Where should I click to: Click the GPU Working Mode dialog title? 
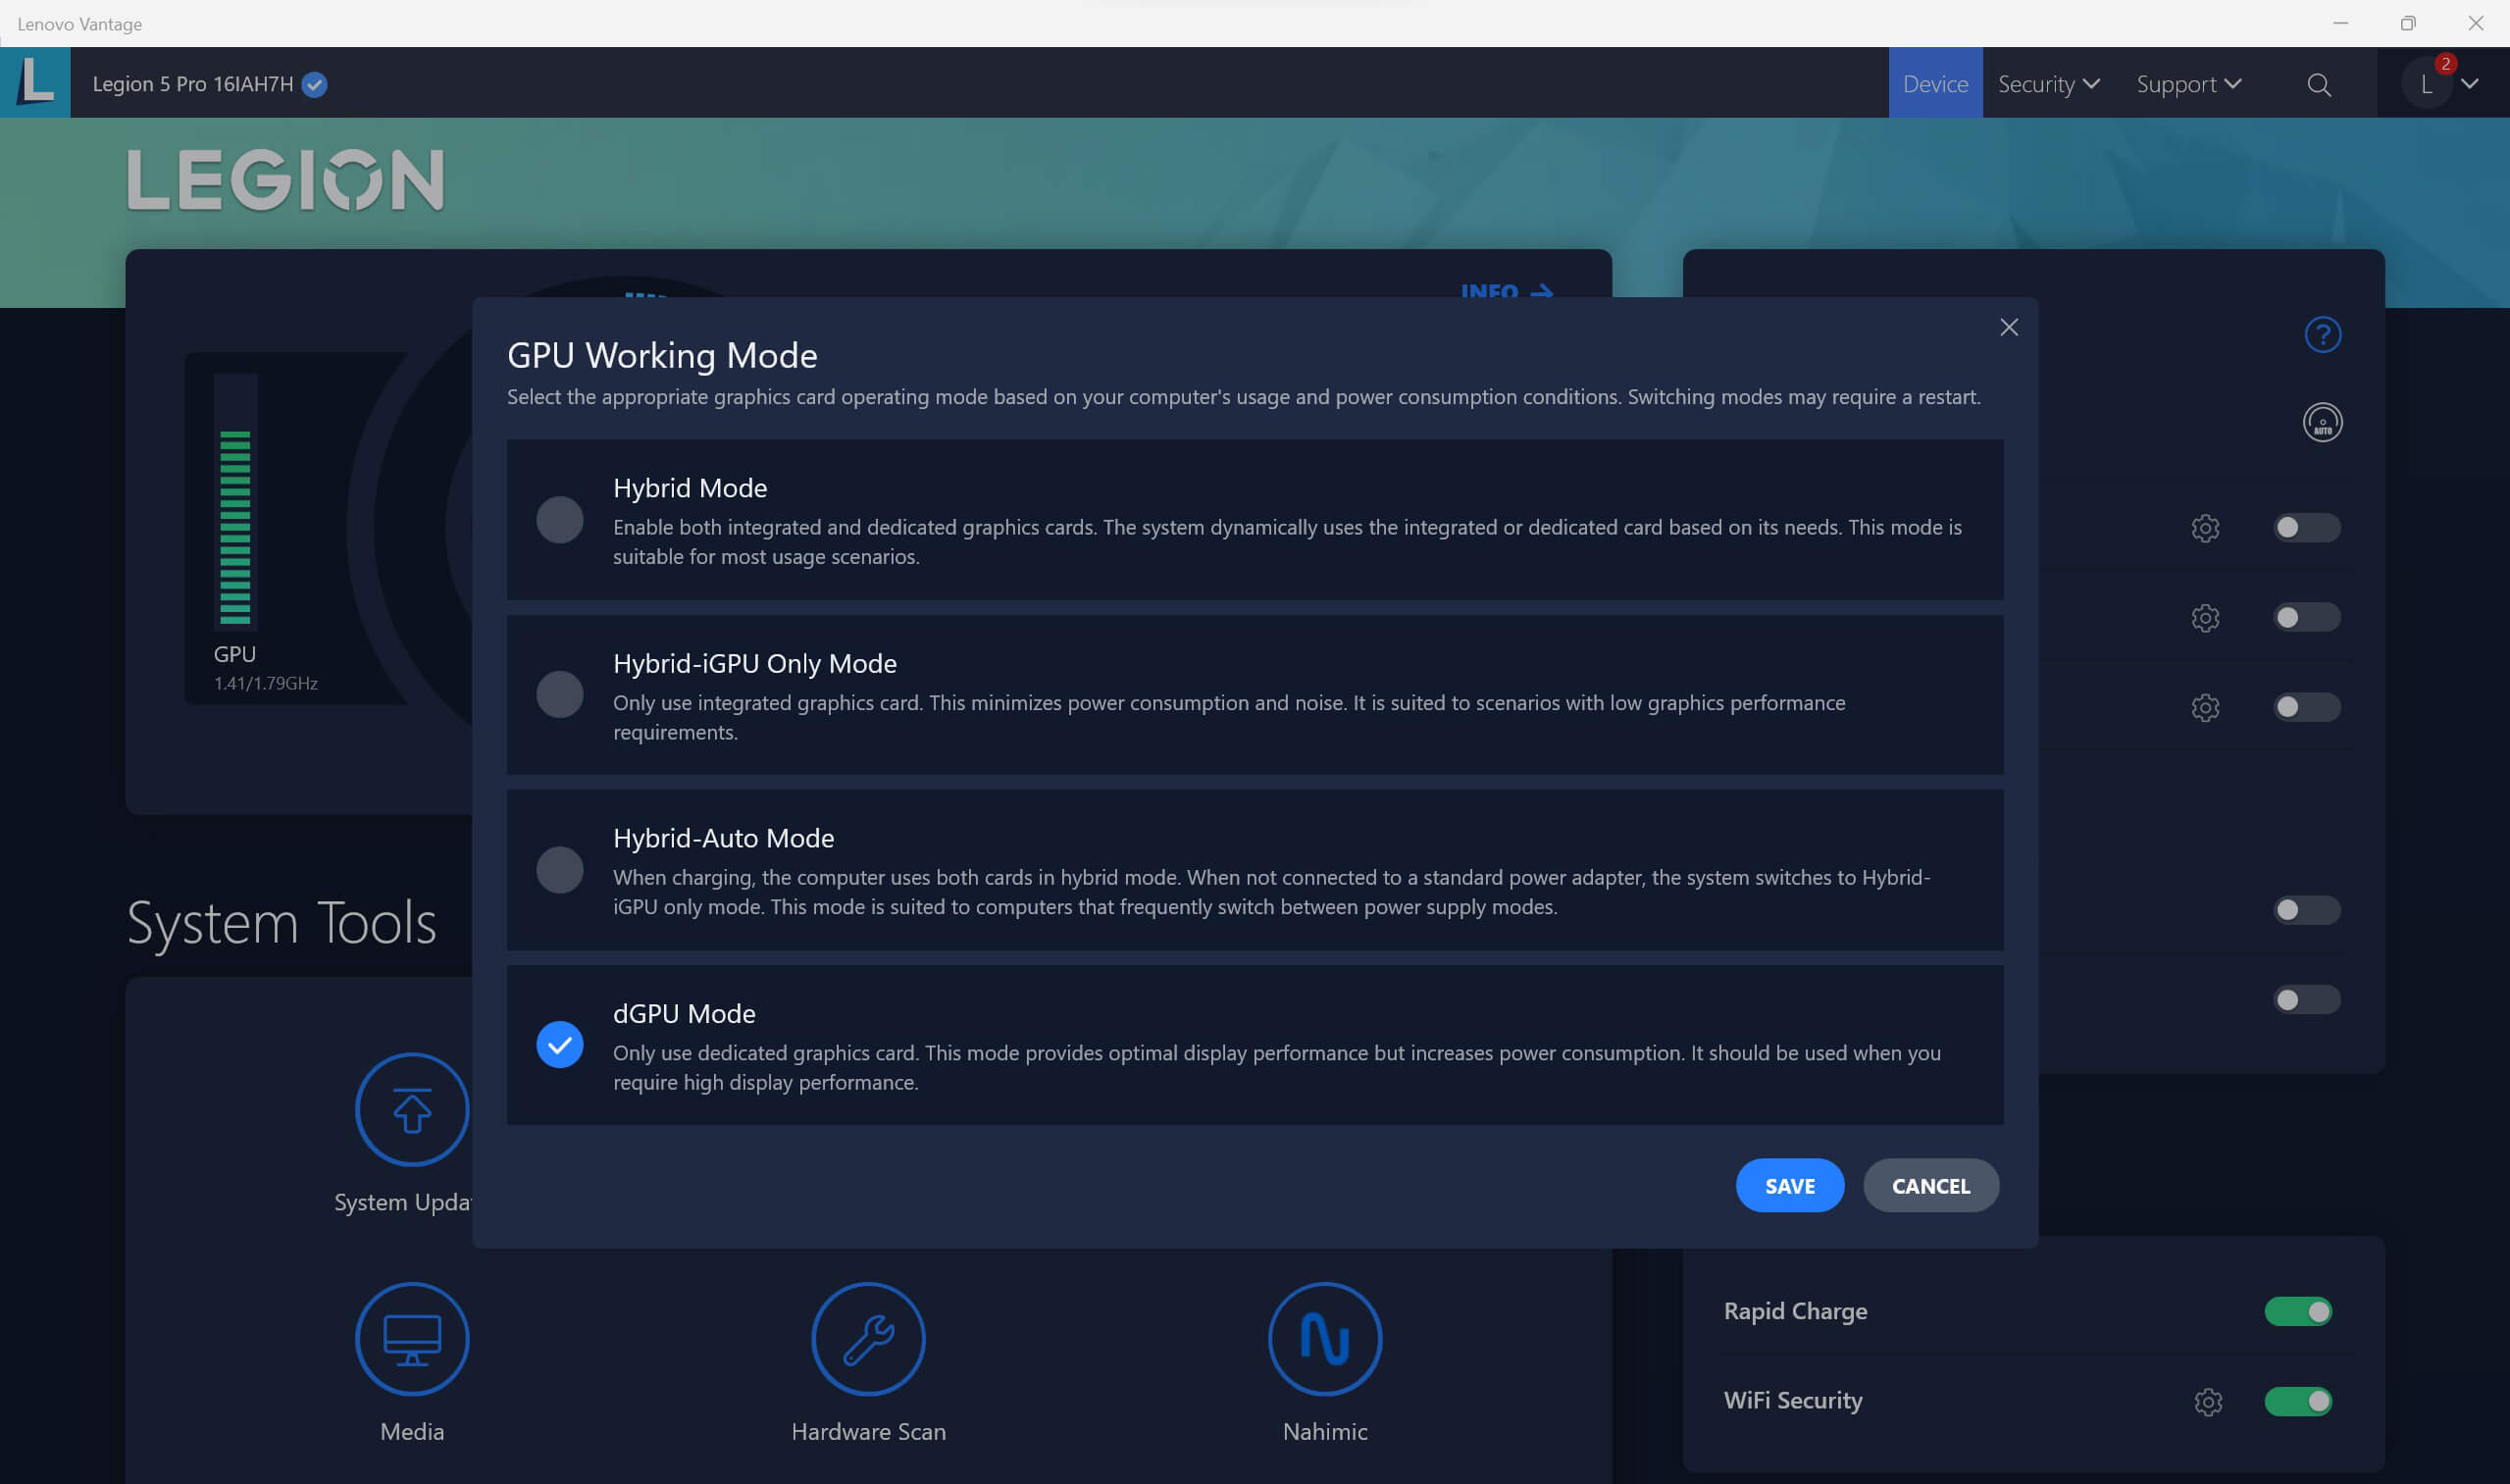(x=662, y=355)
